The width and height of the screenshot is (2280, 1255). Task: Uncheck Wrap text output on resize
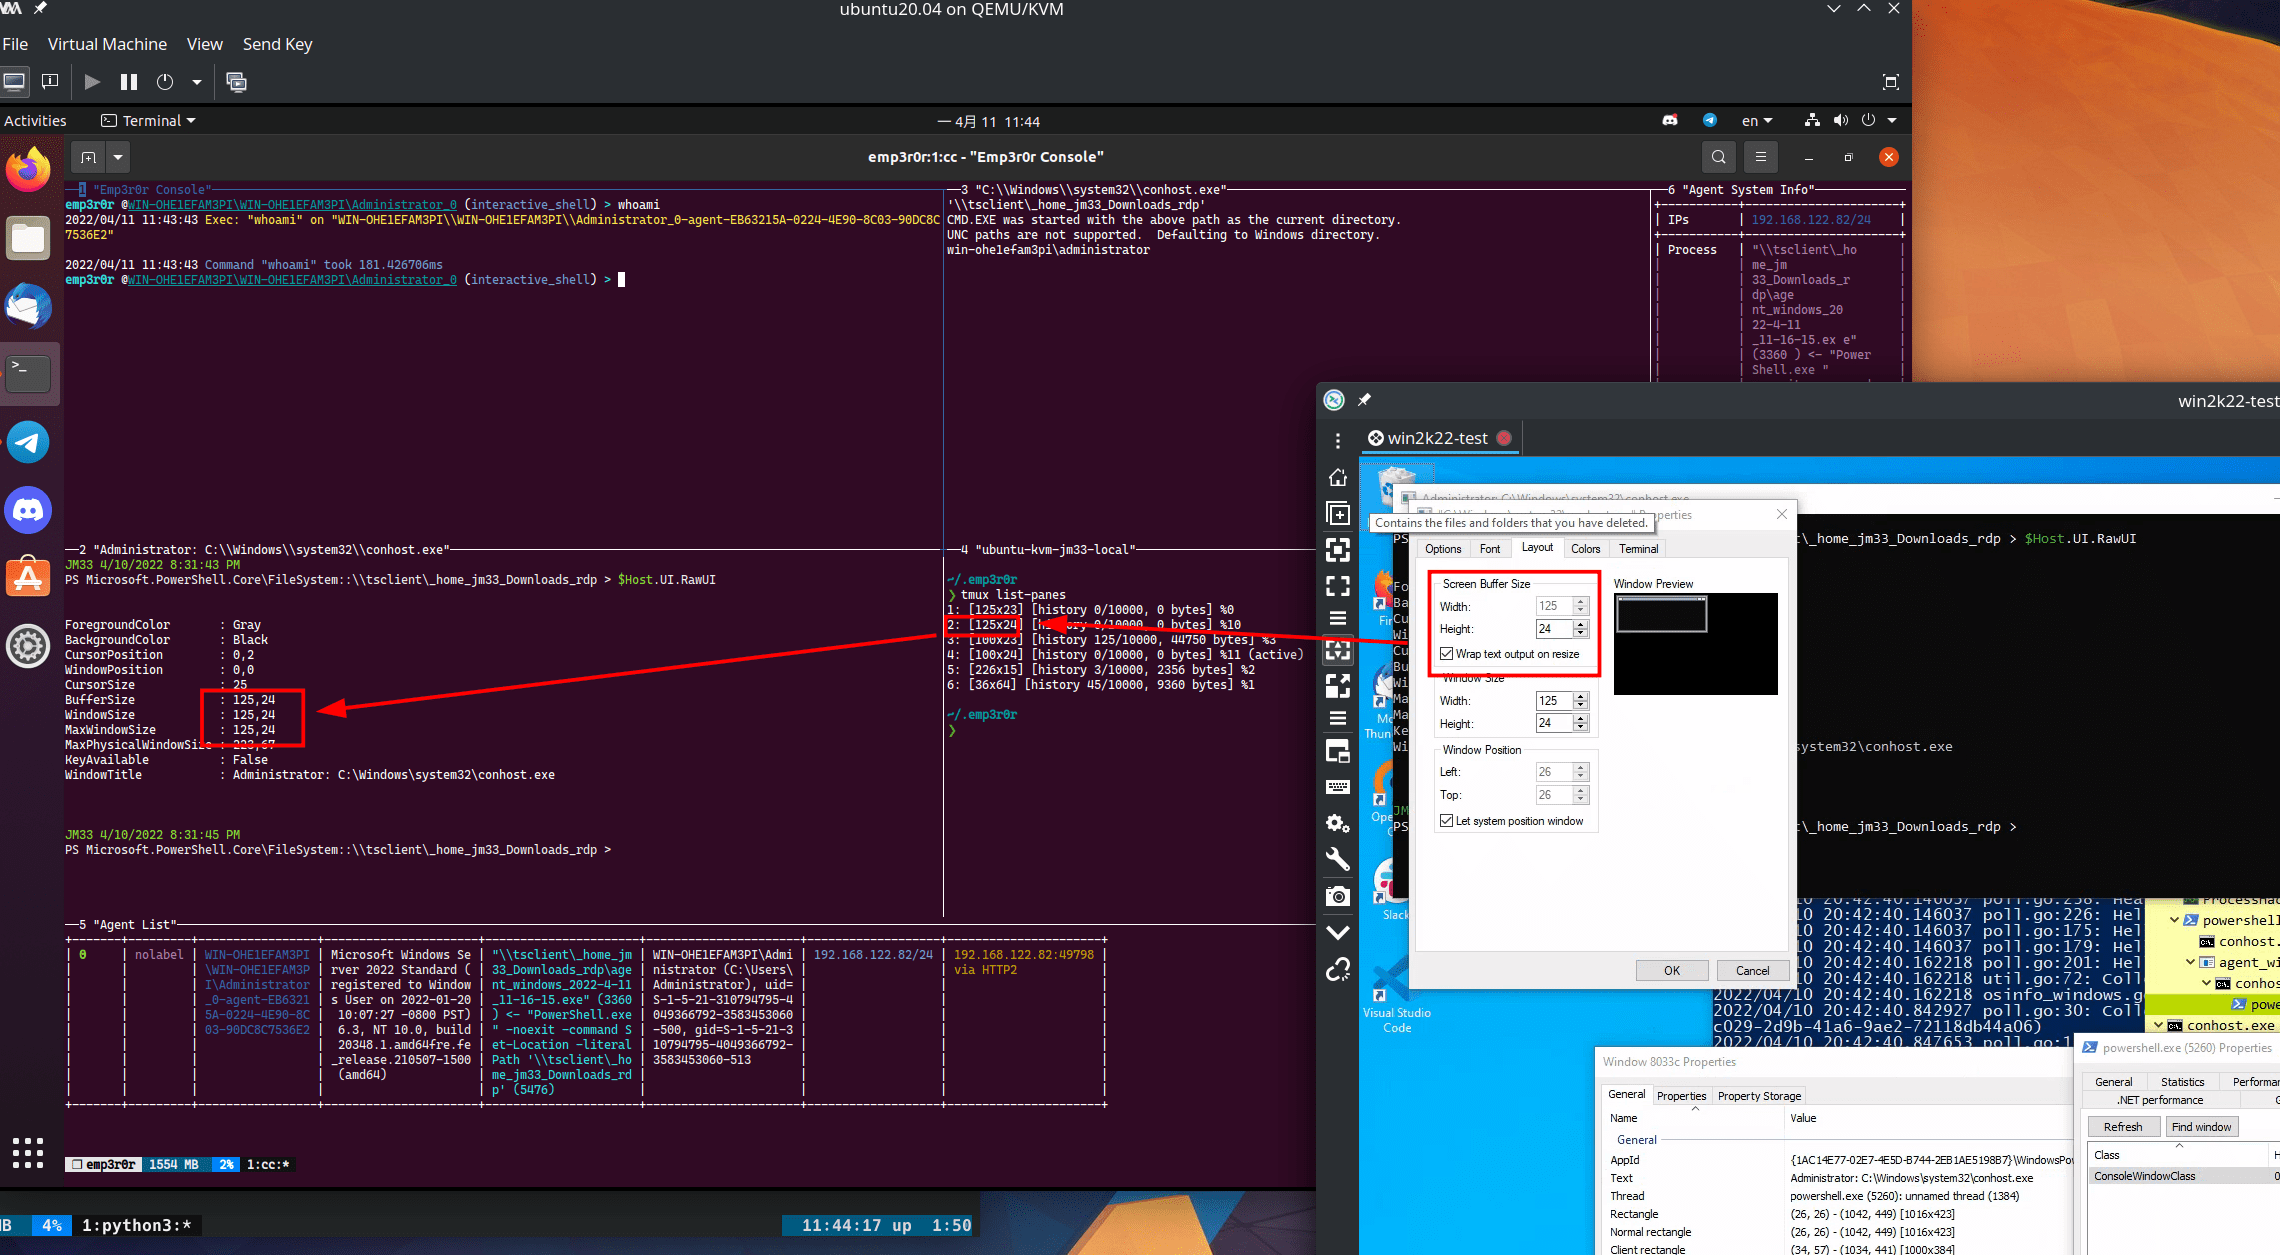1447,654
